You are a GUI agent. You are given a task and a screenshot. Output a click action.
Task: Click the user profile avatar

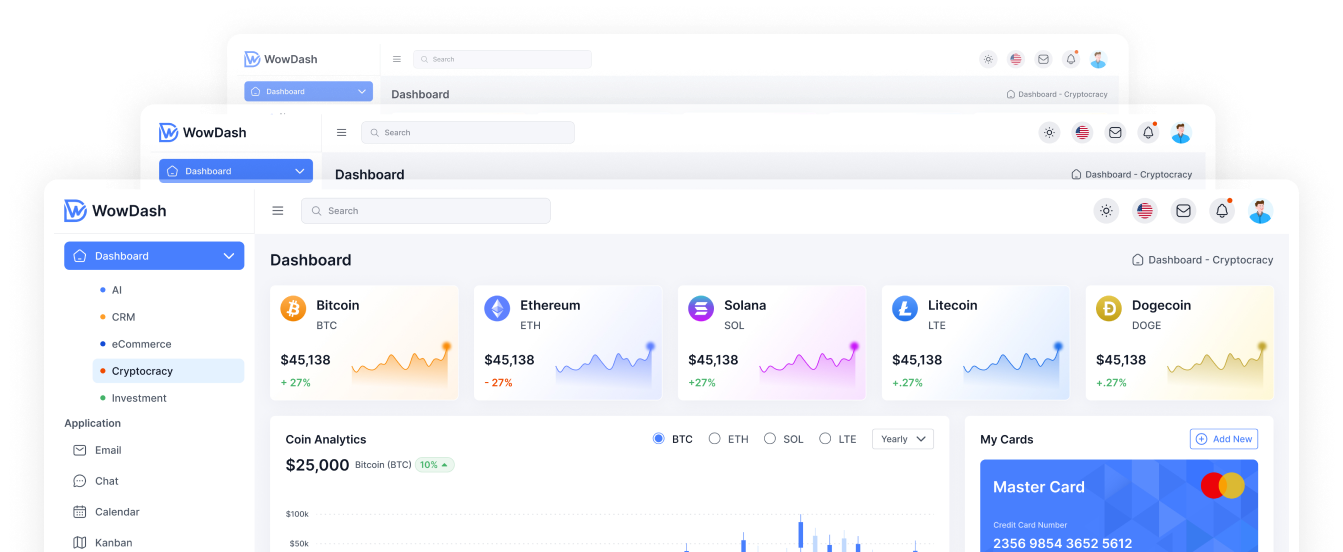point(1260,211)
